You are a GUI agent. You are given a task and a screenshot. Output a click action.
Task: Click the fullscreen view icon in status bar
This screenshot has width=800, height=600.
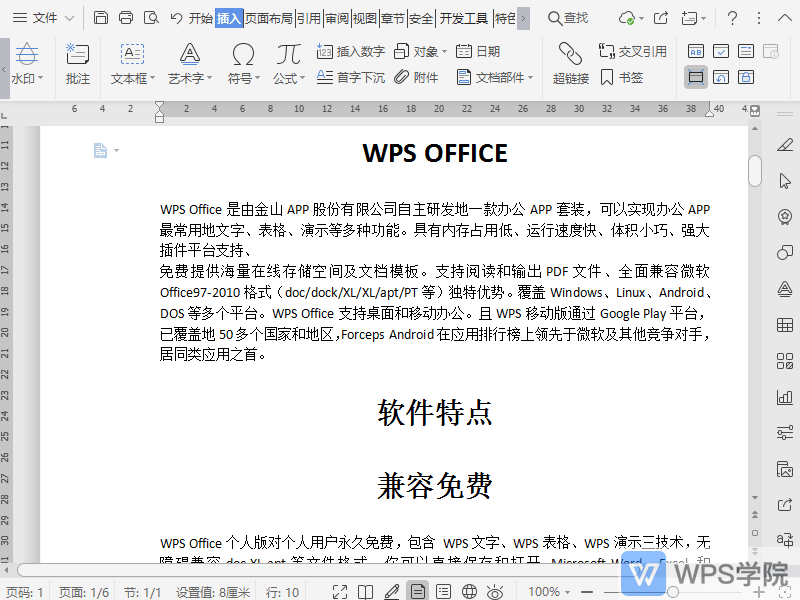tap(340, 592)
